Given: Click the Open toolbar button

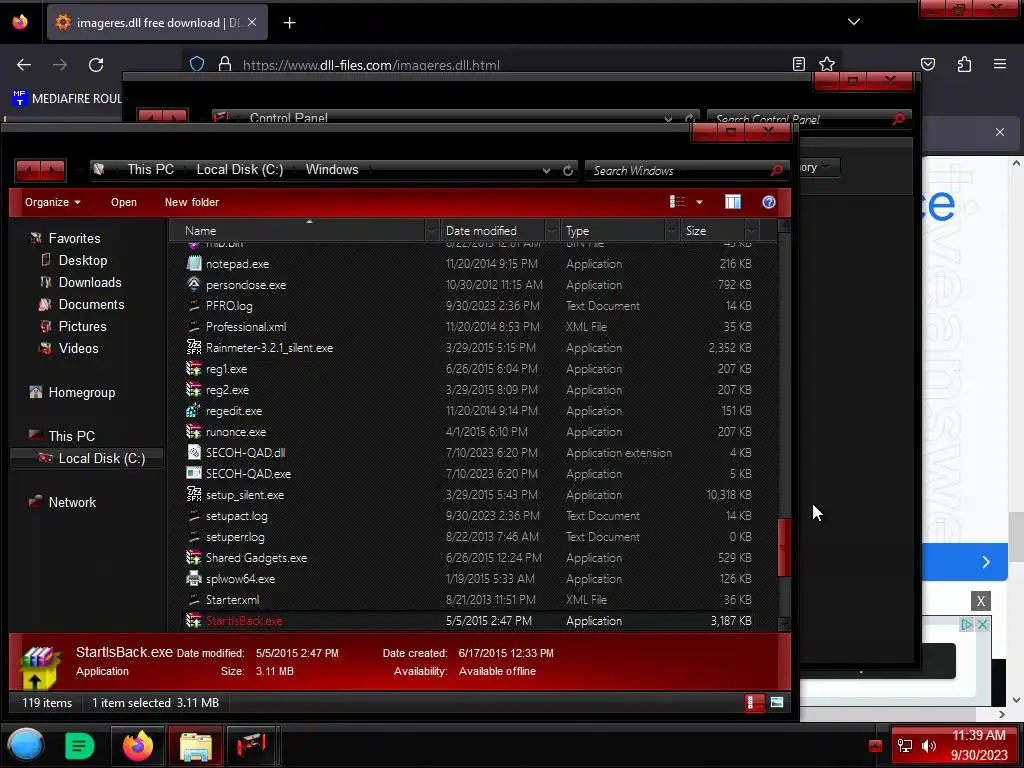Looking at the screenshot, I should (x=123, y=202).
